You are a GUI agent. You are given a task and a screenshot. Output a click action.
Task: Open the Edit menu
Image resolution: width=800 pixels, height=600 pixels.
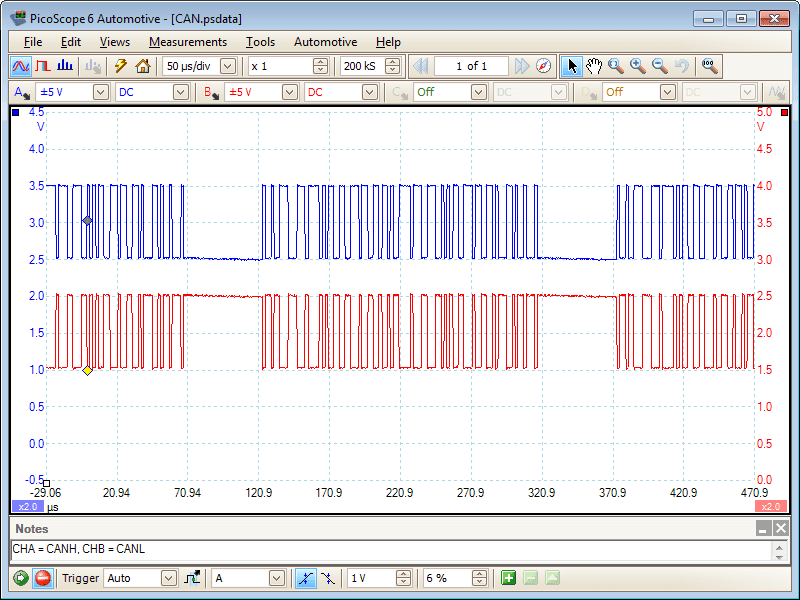coord(71,42)
